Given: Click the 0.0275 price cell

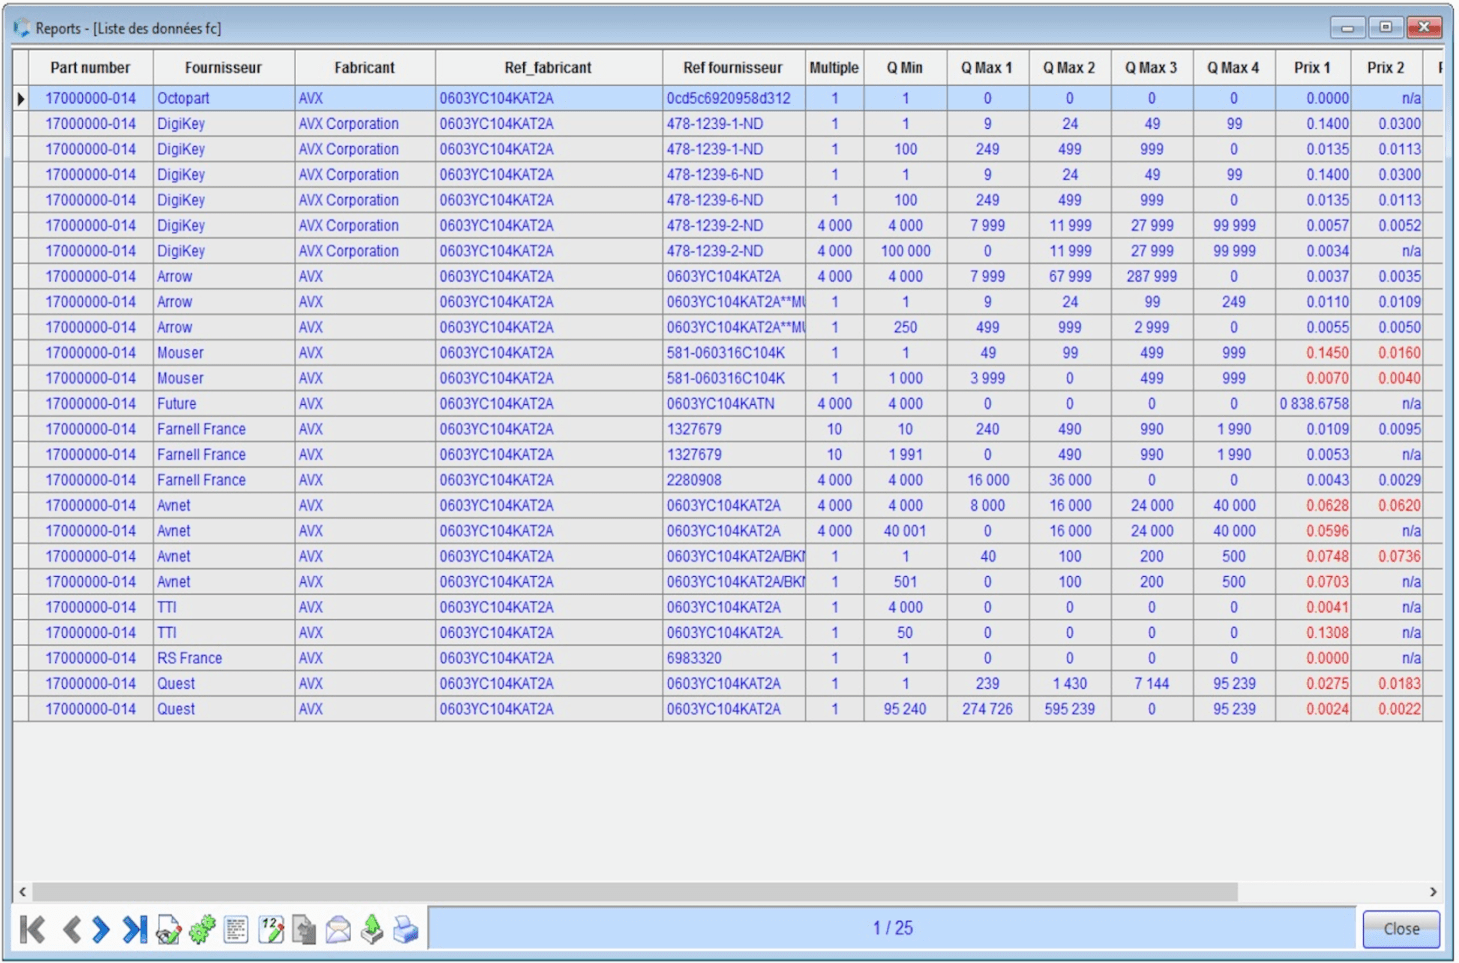Looking at the screenshot, I should [1312, 684].
